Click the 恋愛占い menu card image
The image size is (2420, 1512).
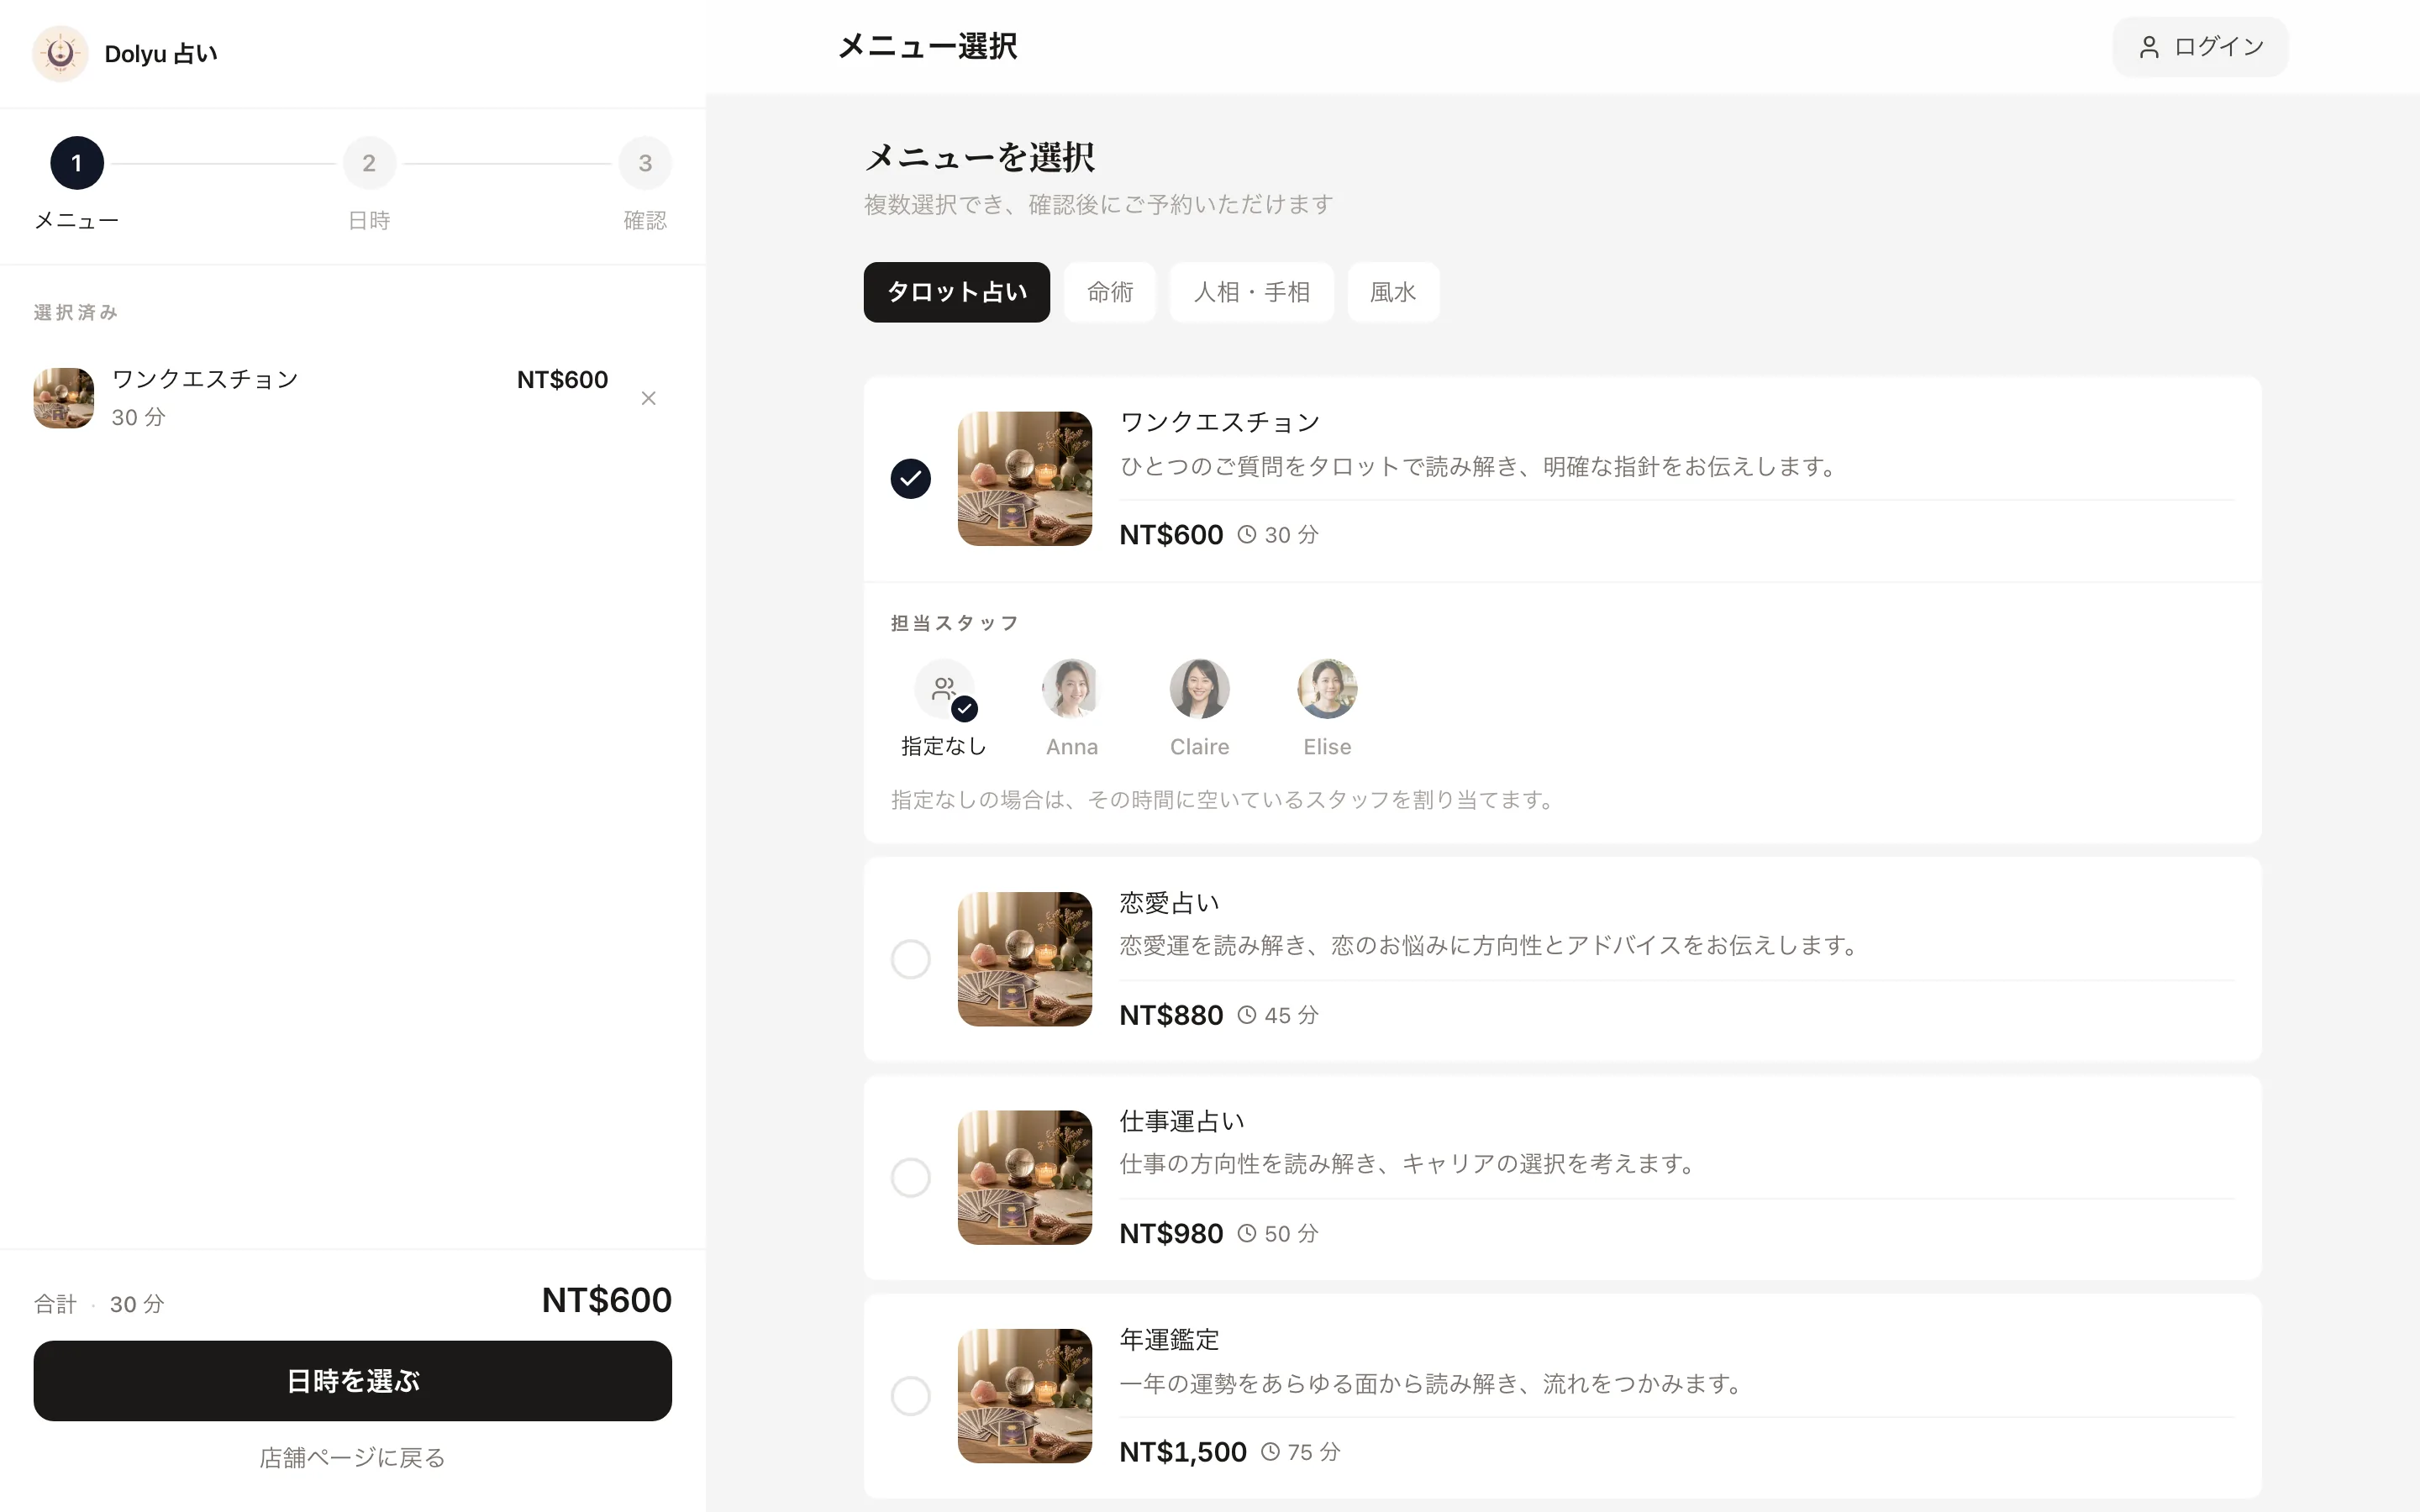coord(1024,959)
